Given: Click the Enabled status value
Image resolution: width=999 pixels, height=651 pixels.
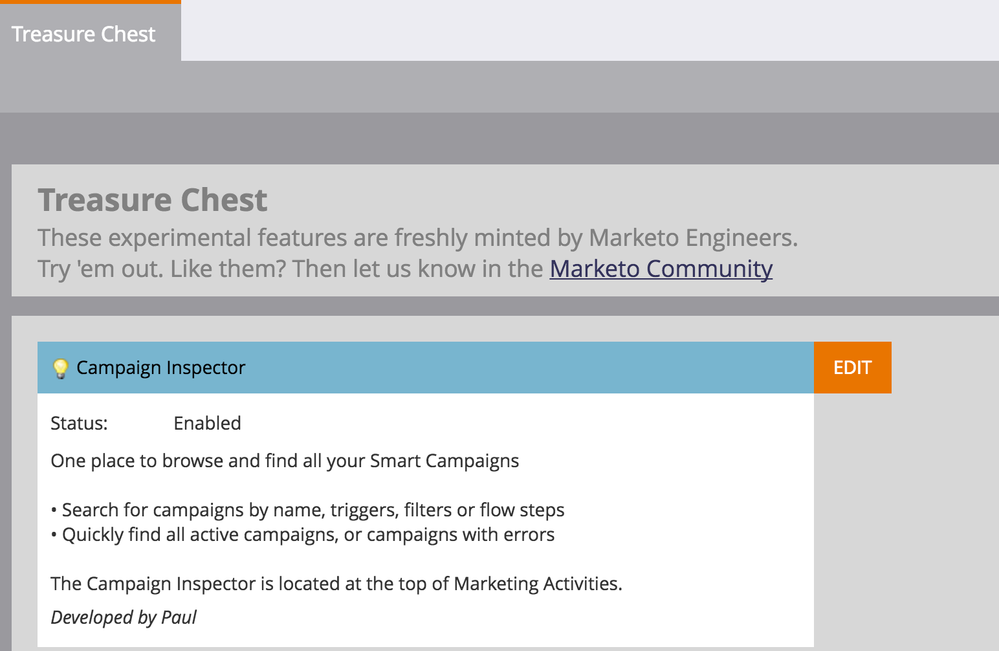Looking at the screenshot, I should (x=207, y=423).
